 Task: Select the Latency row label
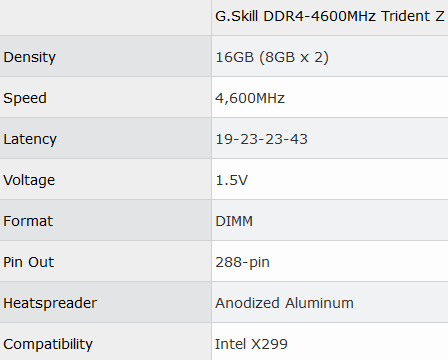pos(30,139)
